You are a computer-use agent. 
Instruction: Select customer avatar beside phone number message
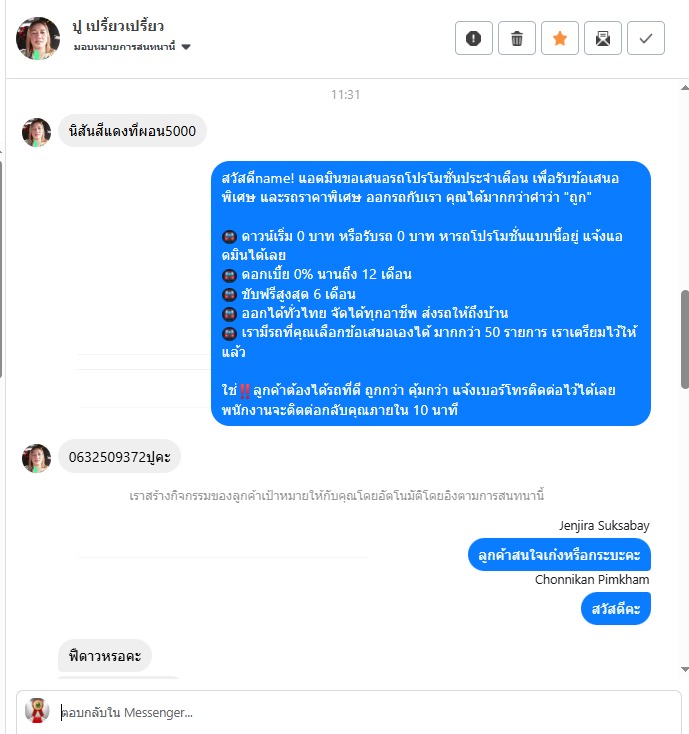pyautogui.click(x=37, y=458)
